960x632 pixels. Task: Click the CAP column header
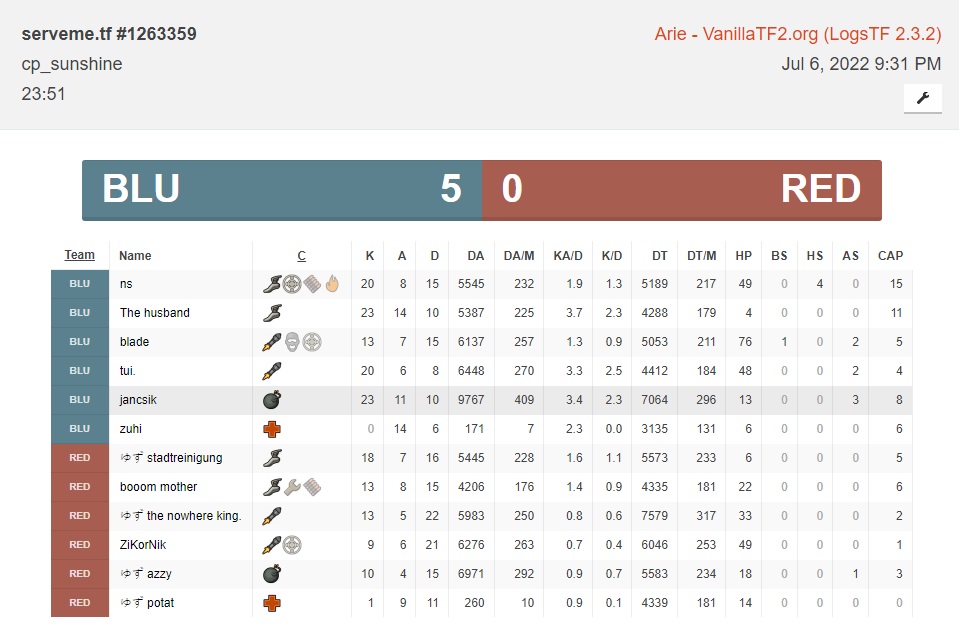[x=890, y=256]
